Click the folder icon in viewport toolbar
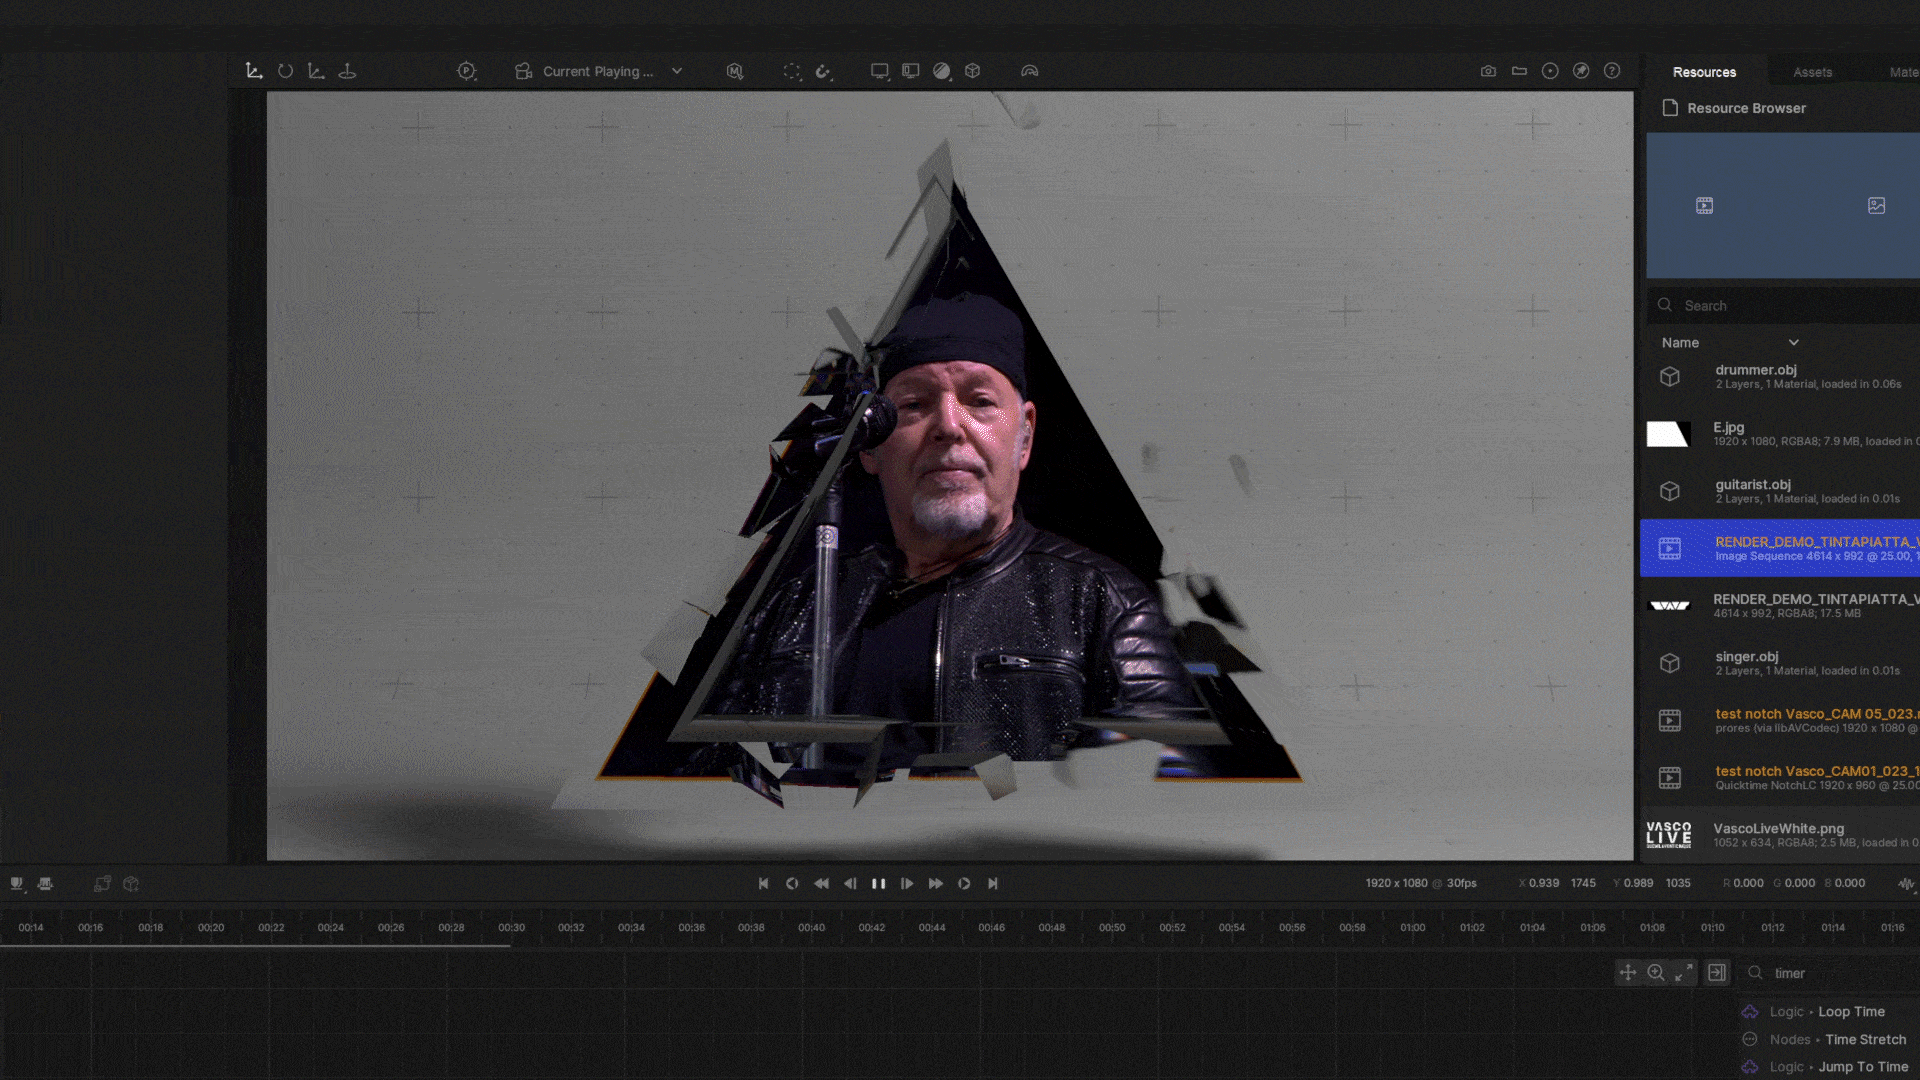 click(1519, 71)
